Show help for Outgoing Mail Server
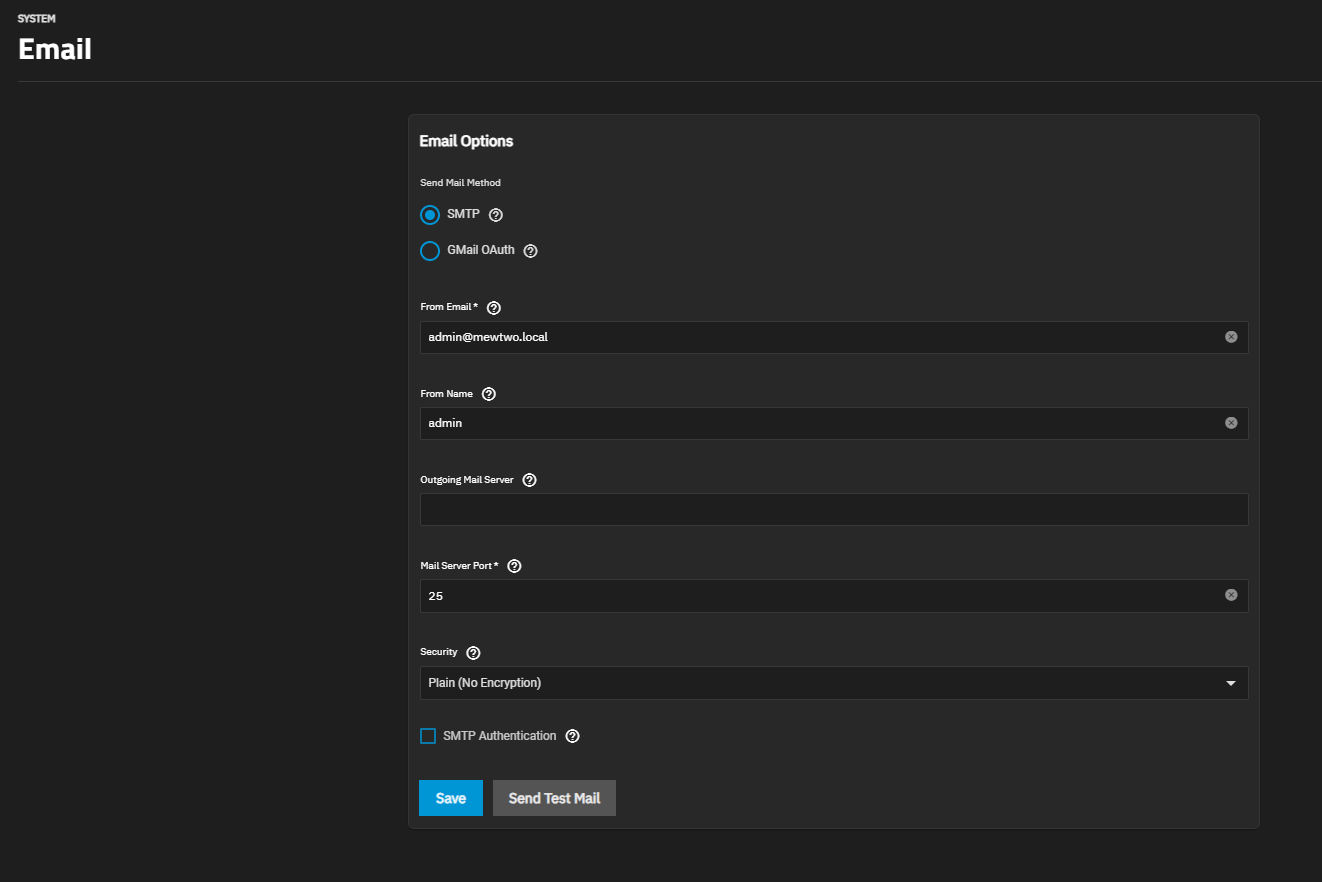Screen dimensions: 1322x882 (530, 480)
